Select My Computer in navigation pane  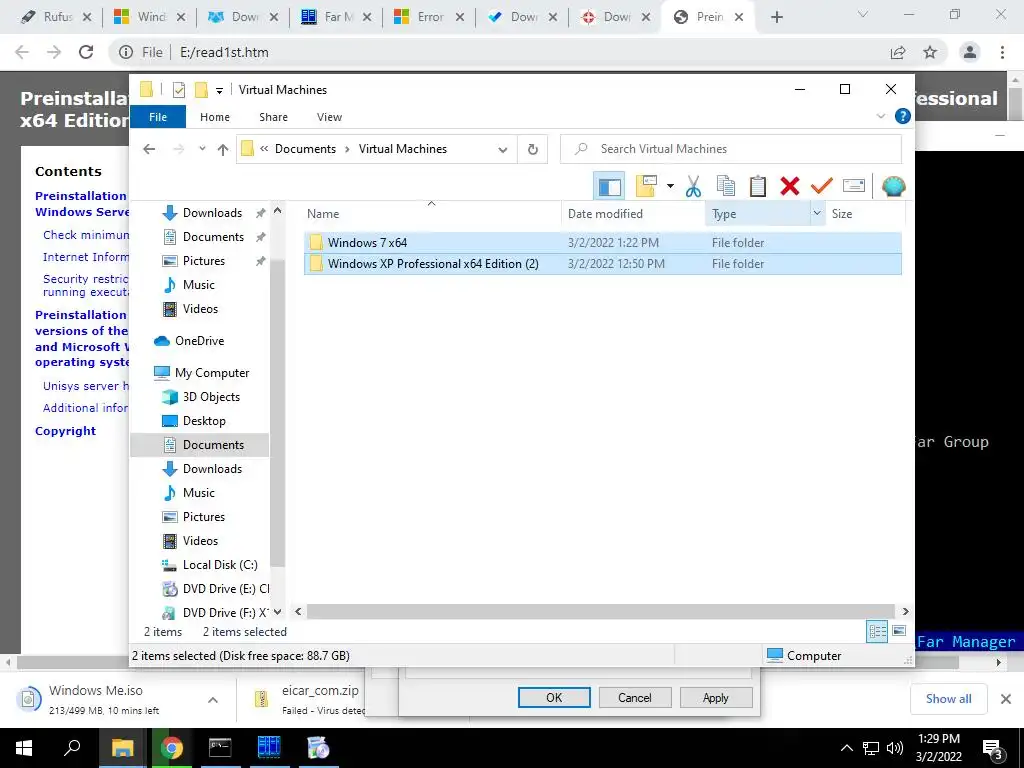click(x=212, y=373)
